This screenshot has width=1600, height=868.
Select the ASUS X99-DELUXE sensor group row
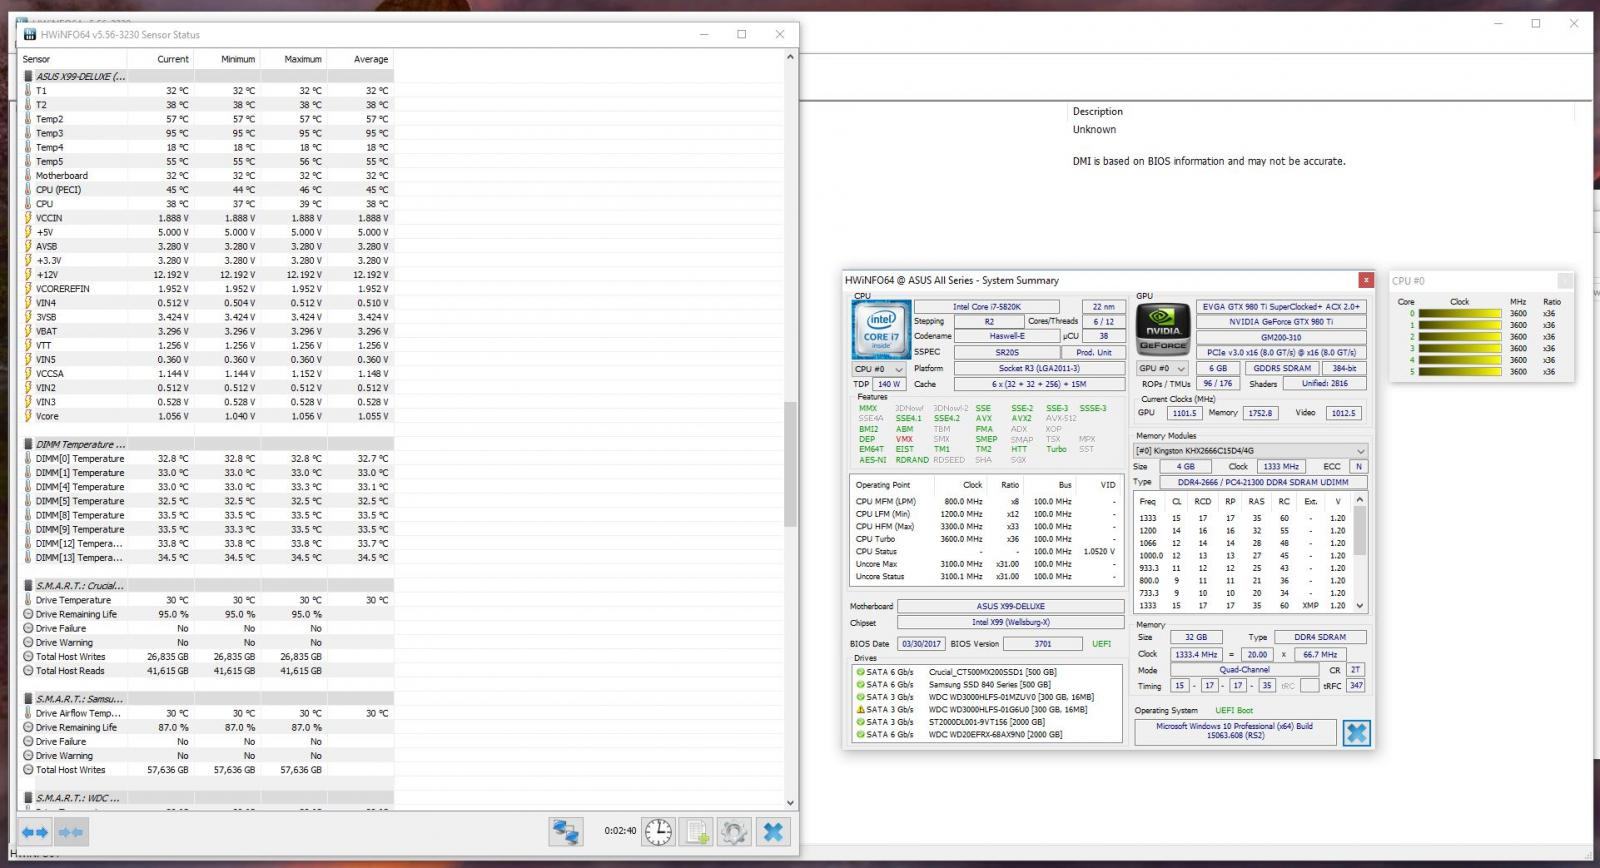pyautogui.click(x=207, y=76)
